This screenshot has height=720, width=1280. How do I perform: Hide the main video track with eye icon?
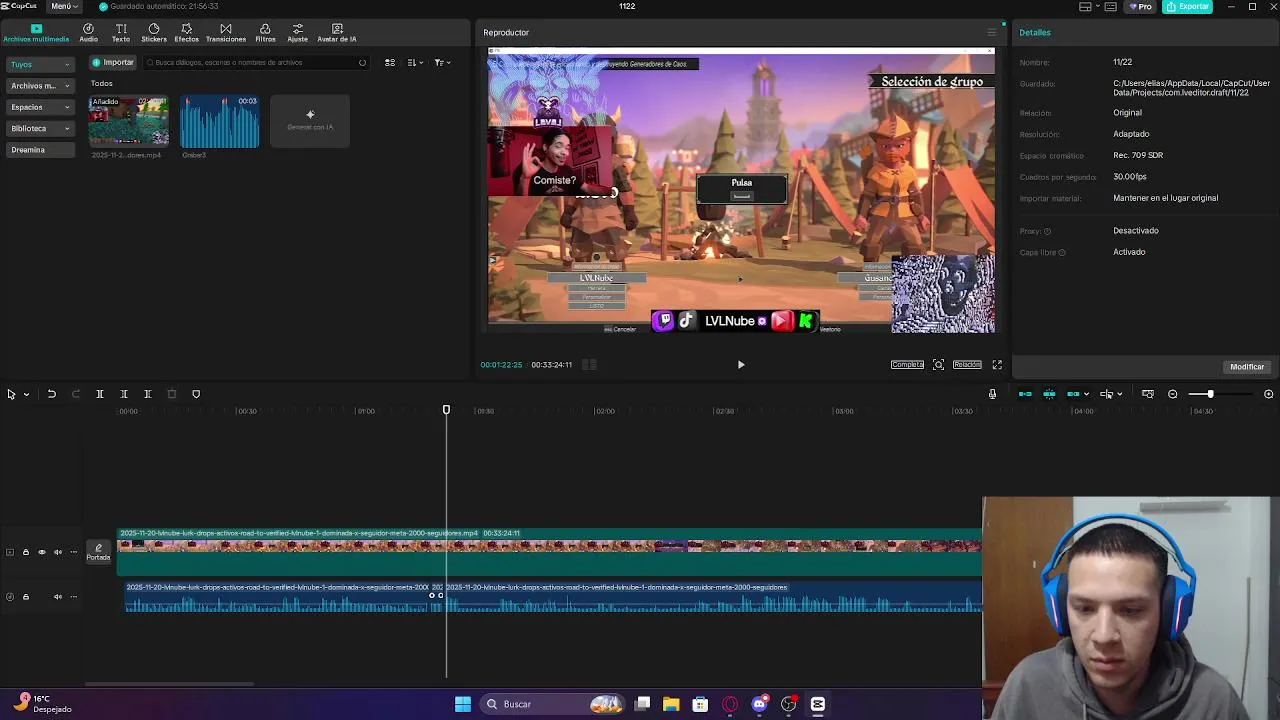(x=42, y=552)
